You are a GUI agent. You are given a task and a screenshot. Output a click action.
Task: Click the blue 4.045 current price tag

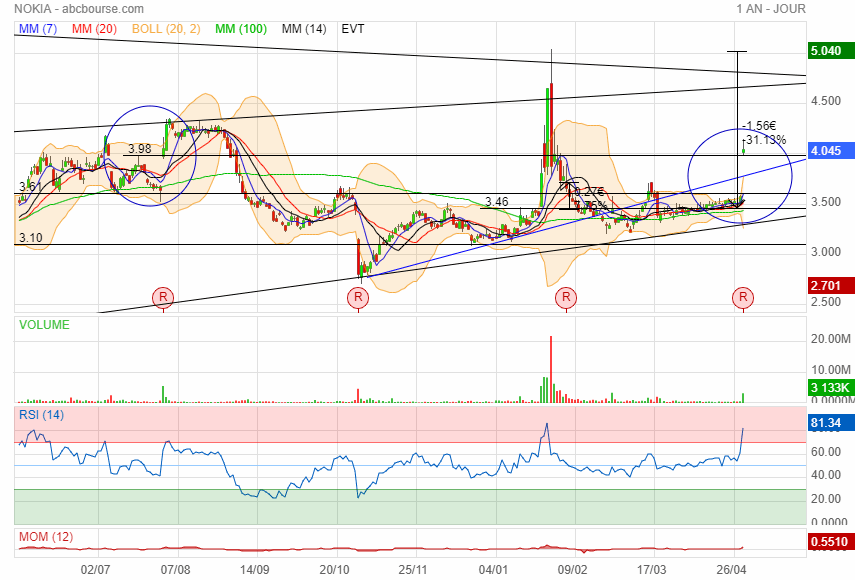click(x=830, y=150)
